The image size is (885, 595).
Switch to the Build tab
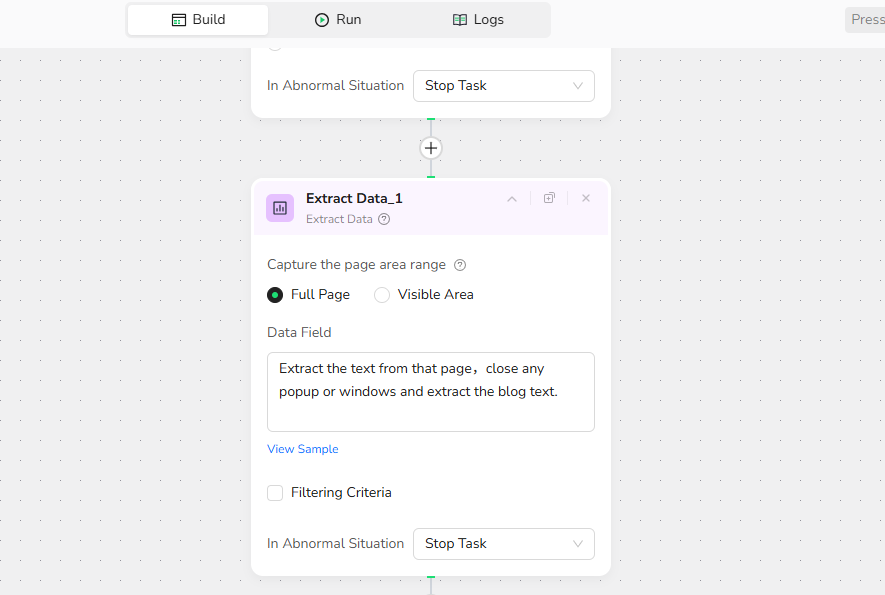[198, 20]
